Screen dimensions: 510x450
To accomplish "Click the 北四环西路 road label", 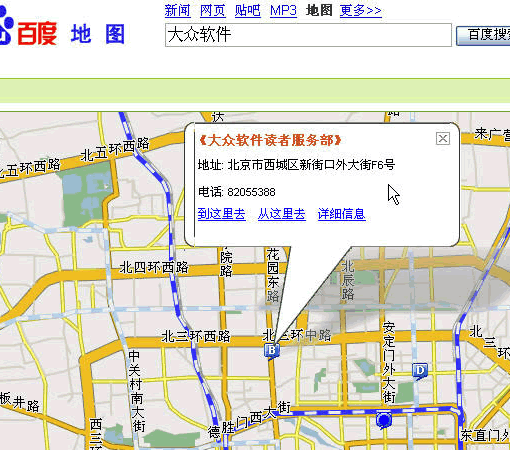I will coord(154,267).
